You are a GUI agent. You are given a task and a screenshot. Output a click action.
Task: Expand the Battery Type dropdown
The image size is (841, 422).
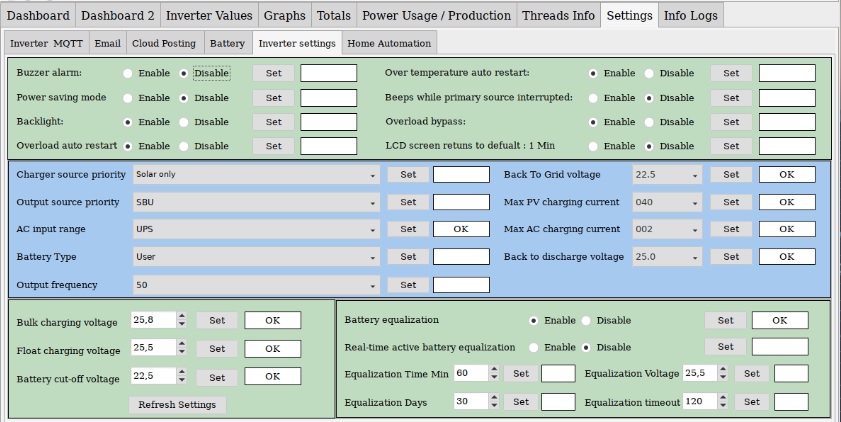click(x=256, y=256)
